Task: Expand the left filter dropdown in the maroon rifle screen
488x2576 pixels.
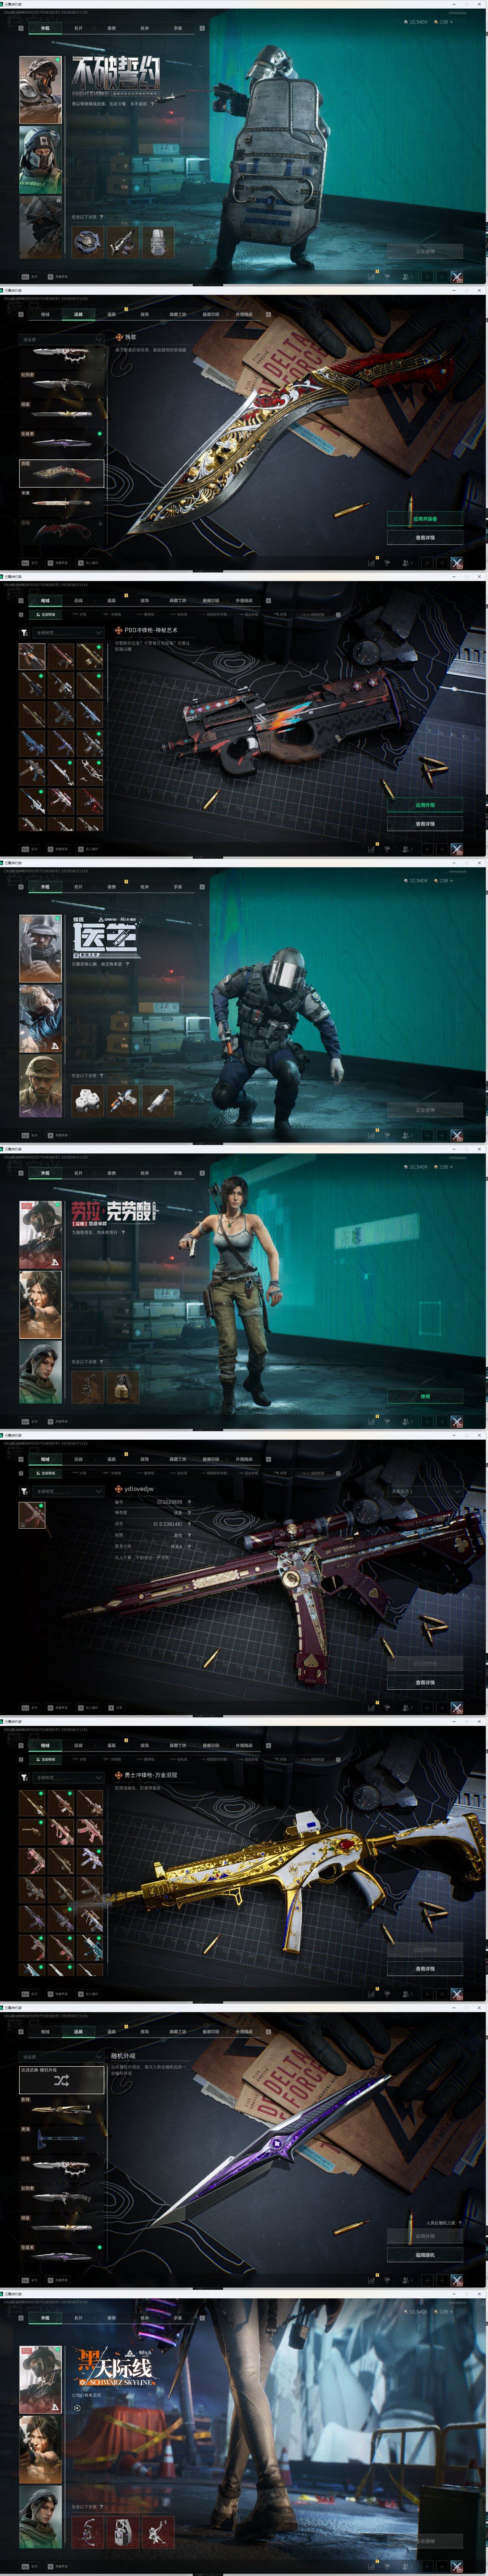Action: tap(68, 1490)
